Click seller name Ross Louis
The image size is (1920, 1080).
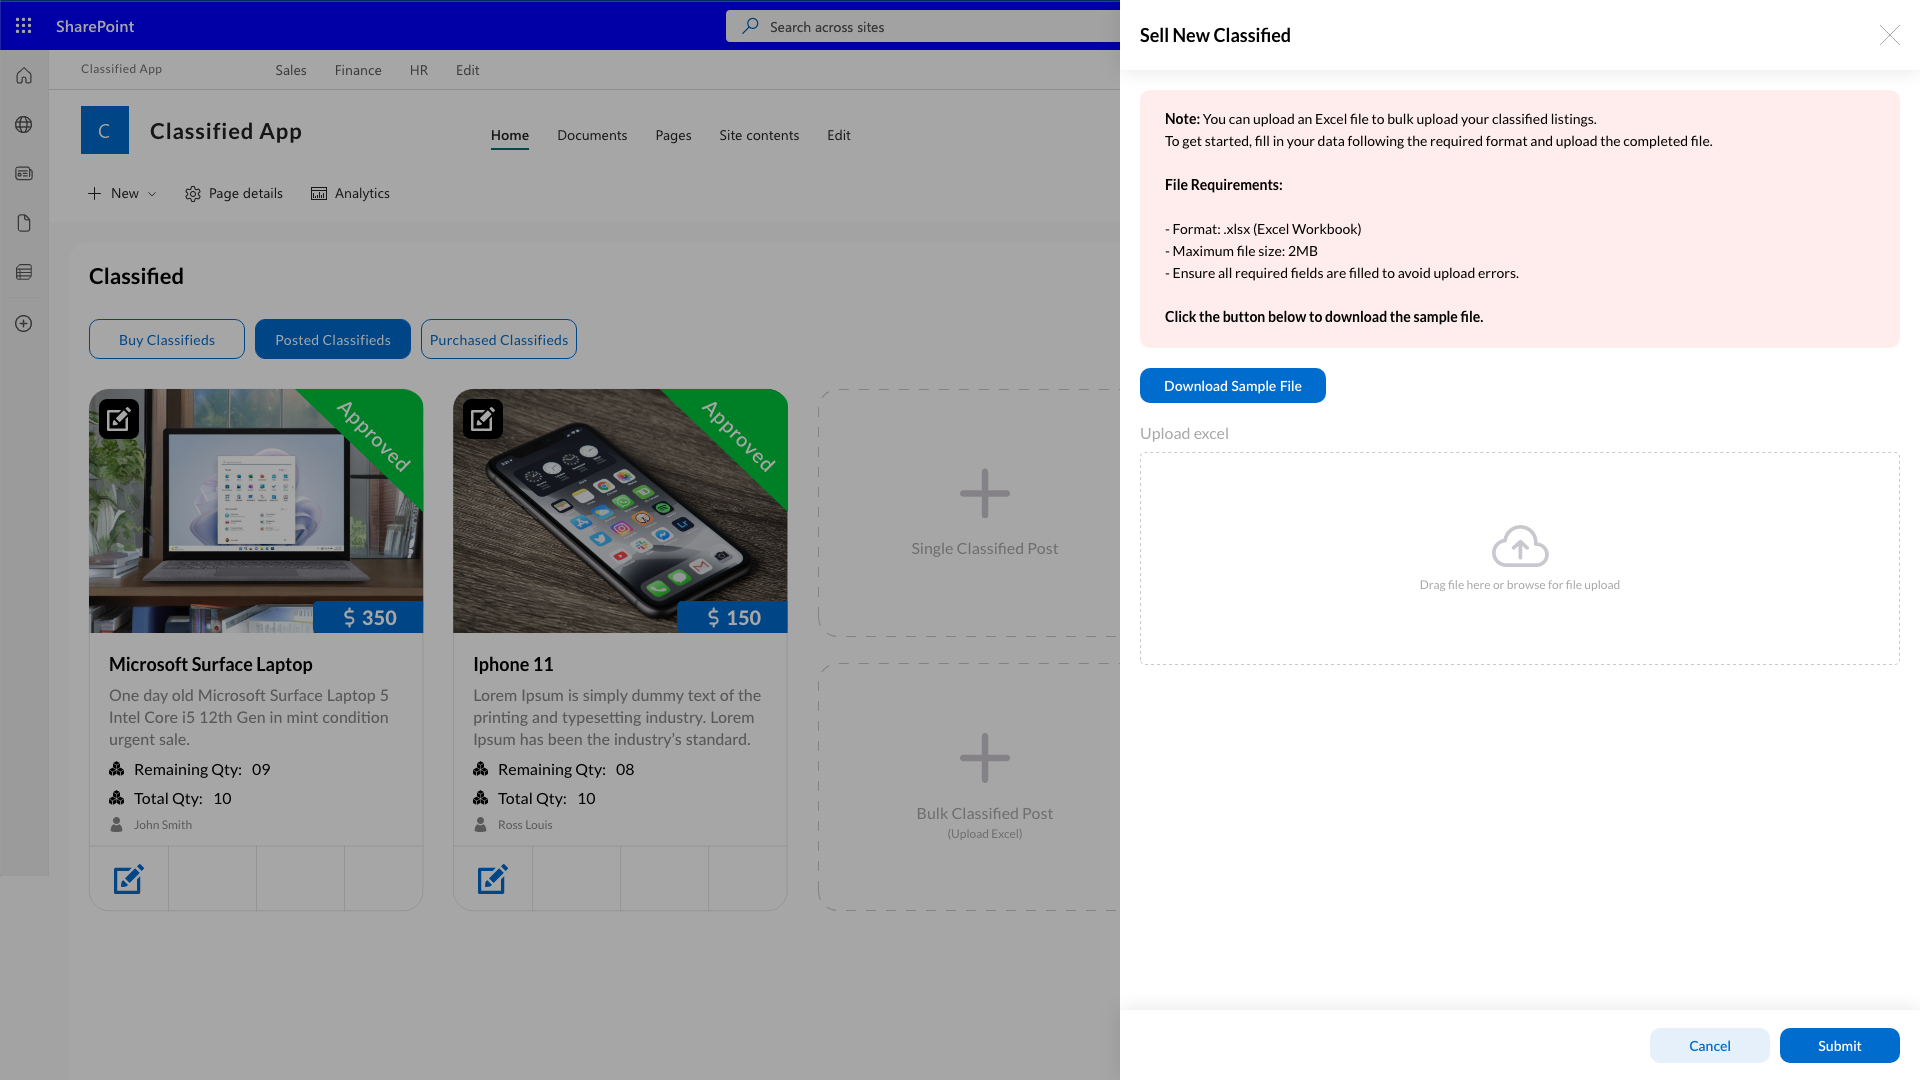click(x=525, y=825)
